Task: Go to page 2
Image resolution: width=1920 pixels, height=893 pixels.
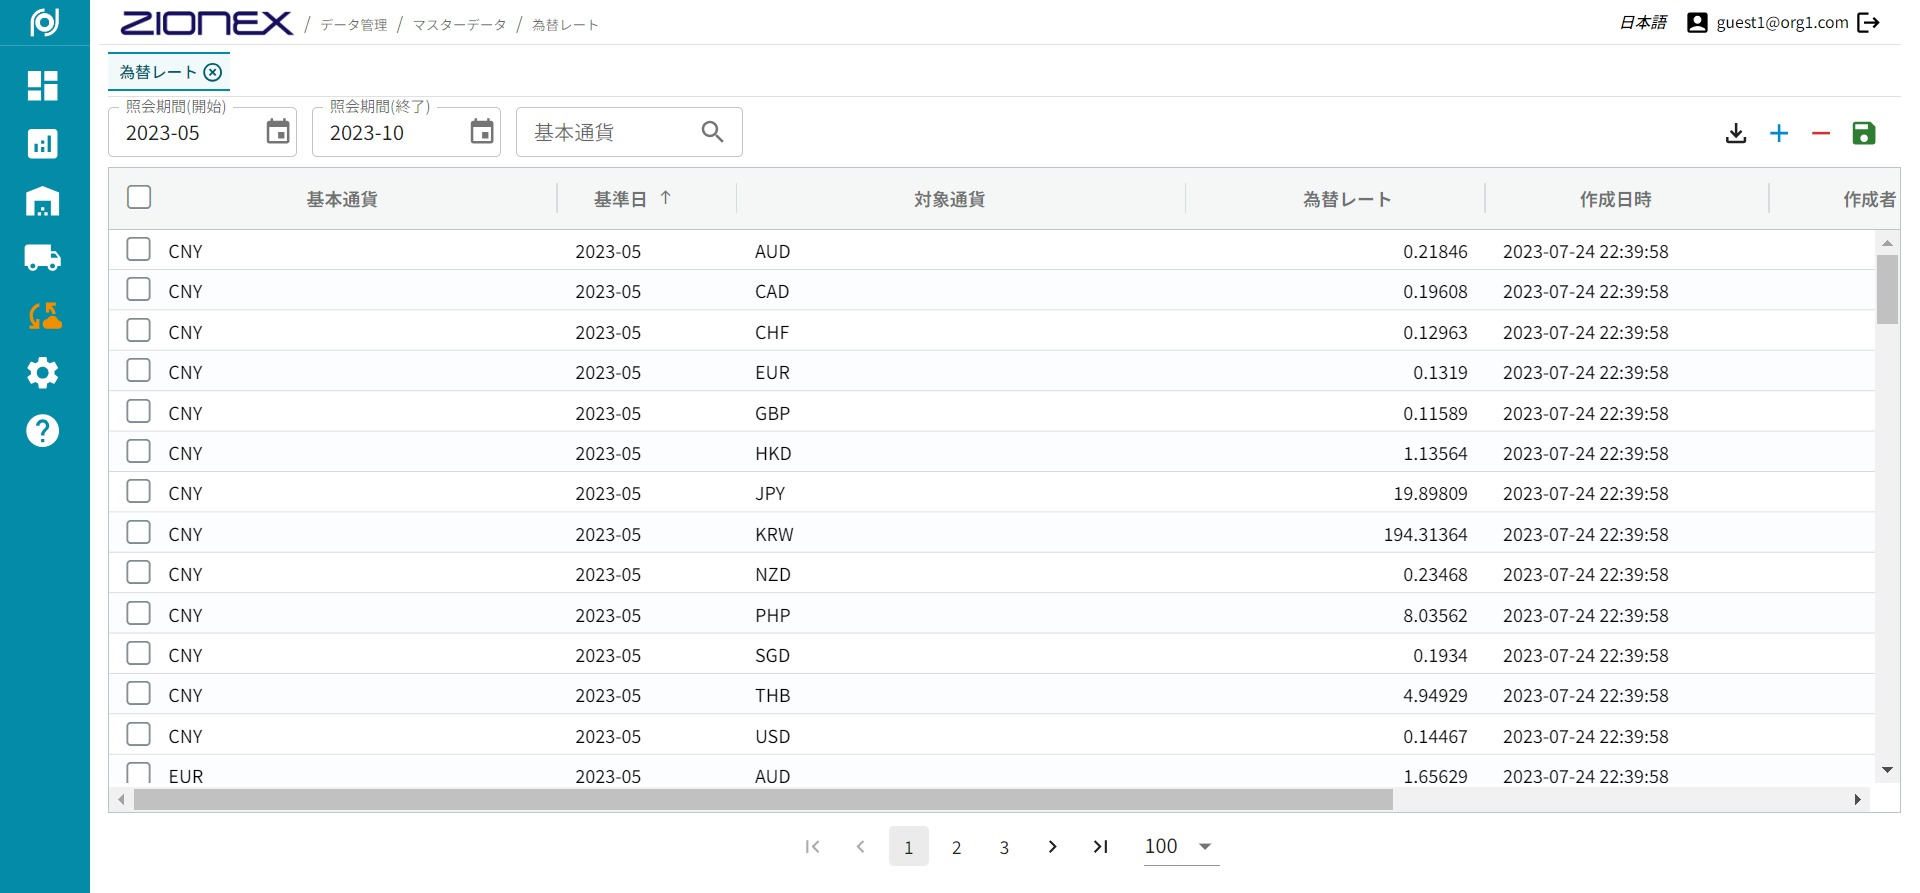Action: (x=957, y=847)
